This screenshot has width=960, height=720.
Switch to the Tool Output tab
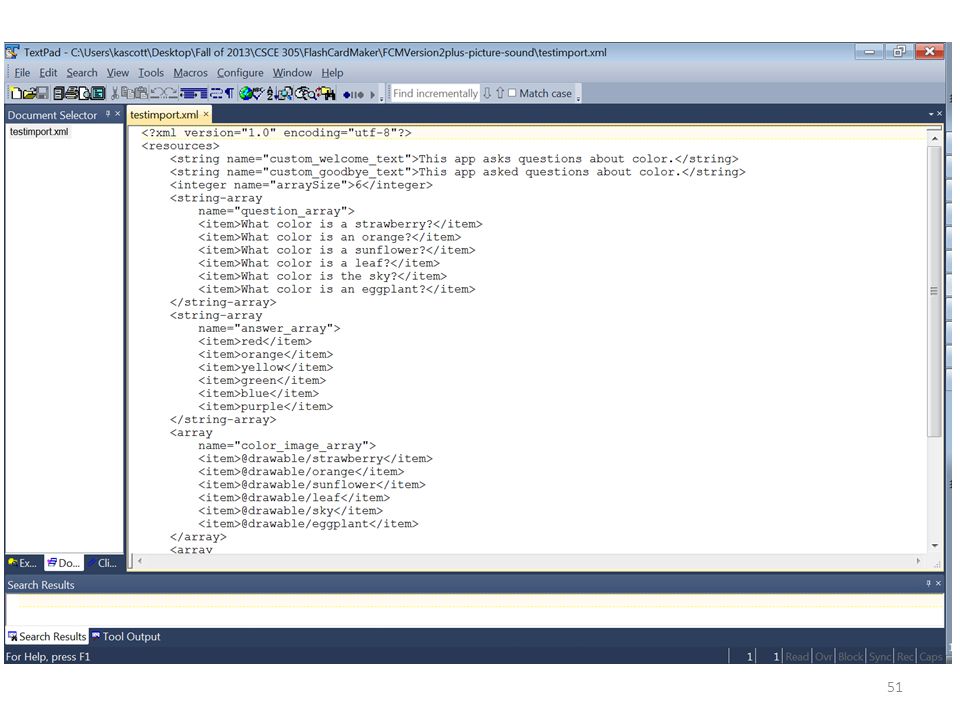click(x=126, y=637)
